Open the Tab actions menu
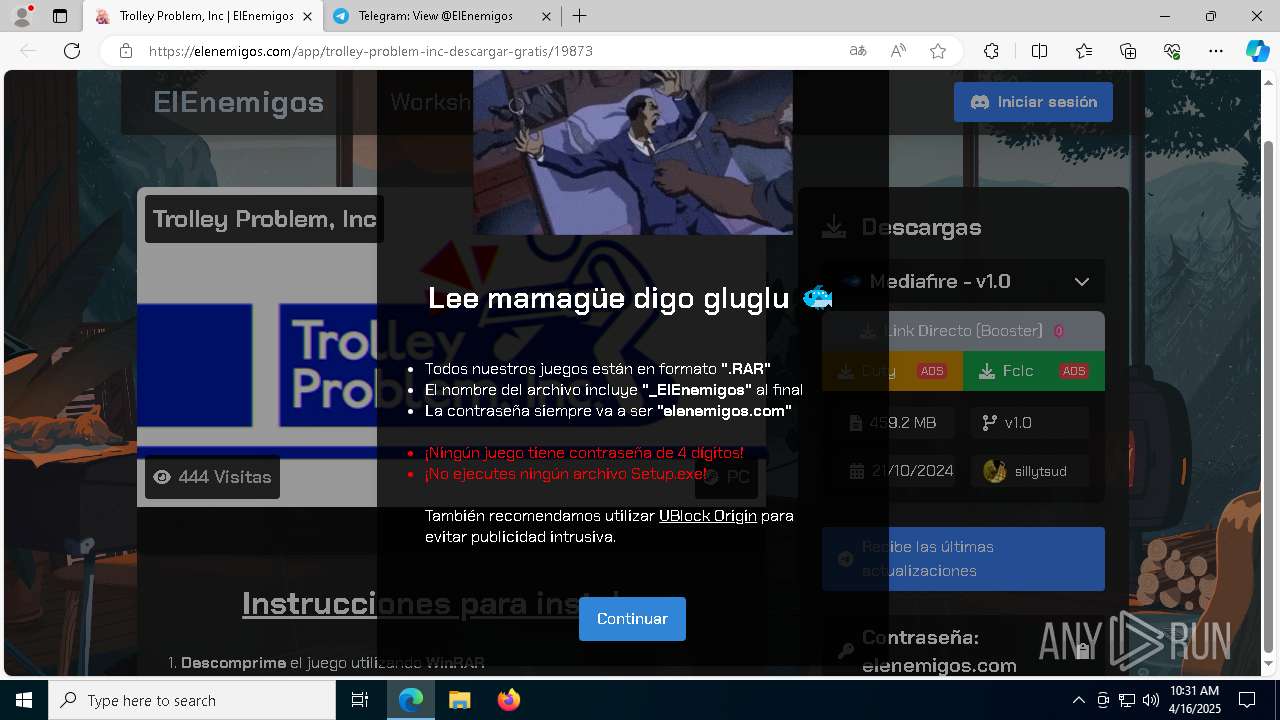1280x720 pixels. (60, 16)
